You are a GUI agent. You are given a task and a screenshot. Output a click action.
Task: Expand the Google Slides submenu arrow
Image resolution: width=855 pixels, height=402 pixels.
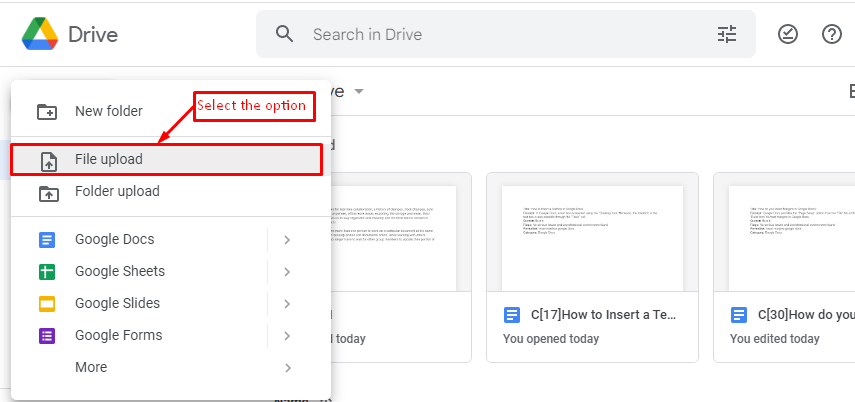[287, 303]
